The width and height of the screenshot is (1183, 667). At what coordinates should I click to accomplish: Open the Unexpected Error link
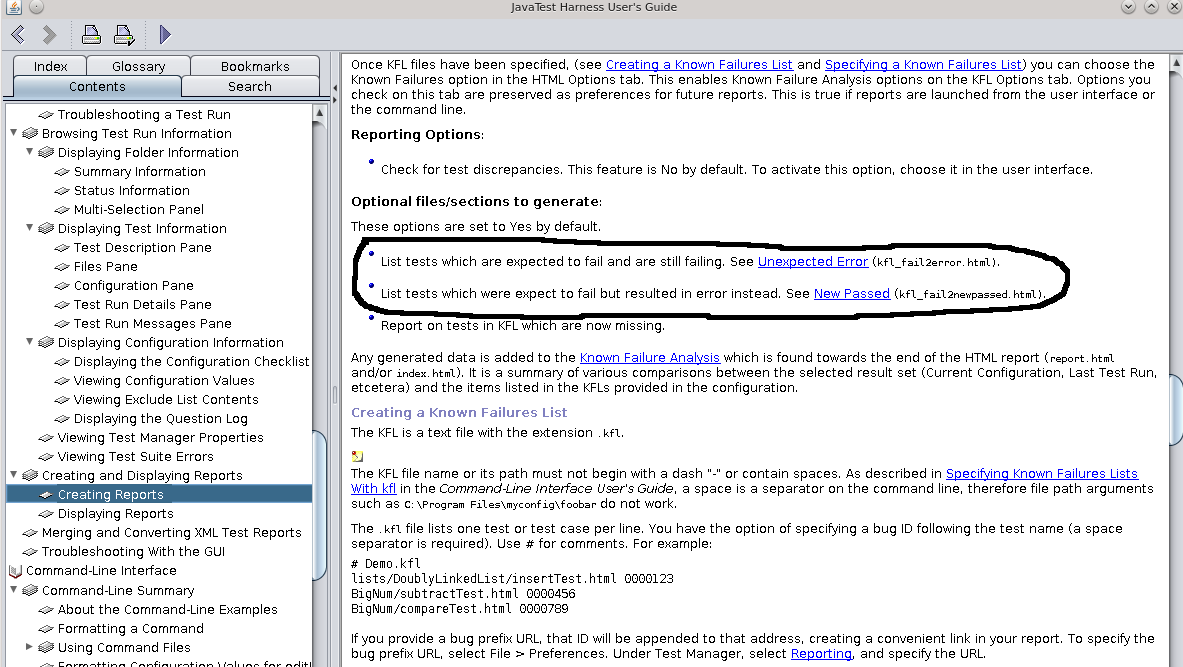[x=812, y=262]
